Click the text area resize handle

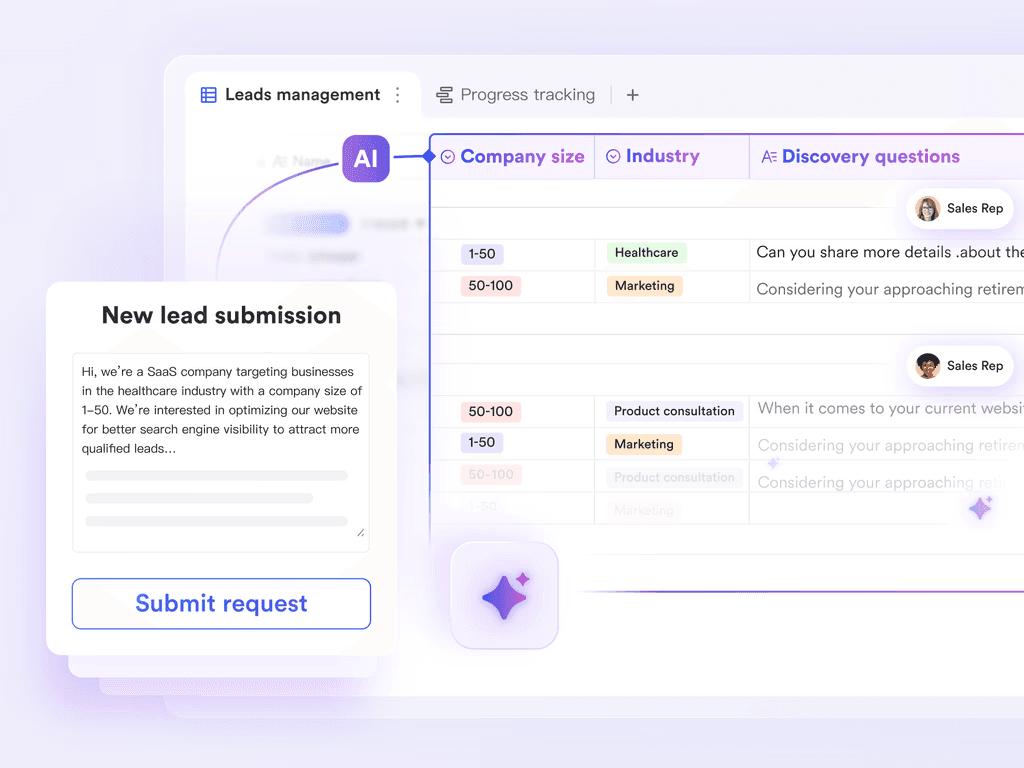click(360, 533)
